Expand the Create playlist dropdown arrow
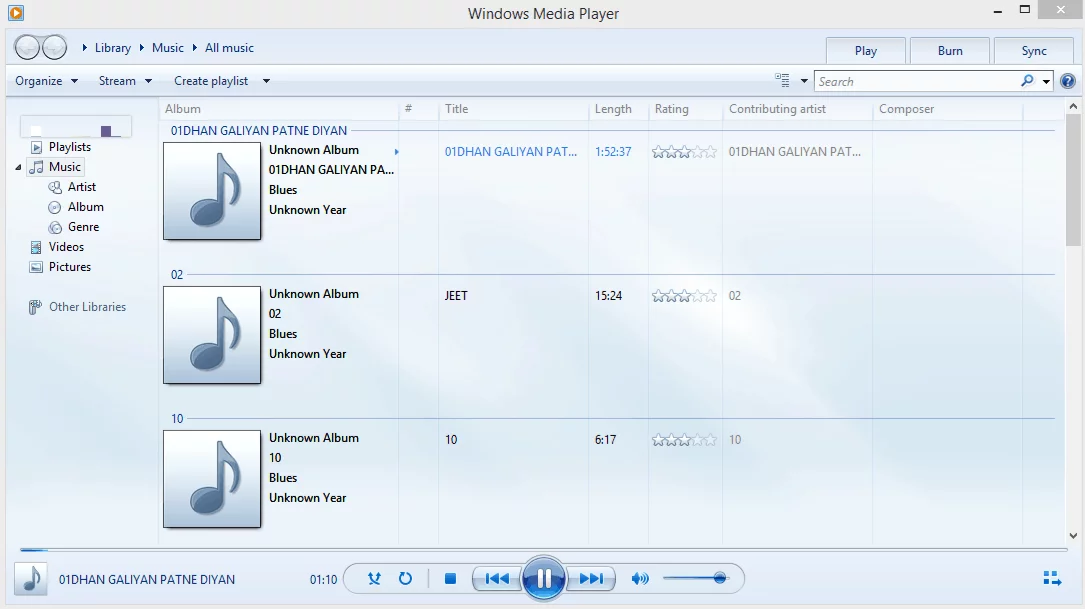 266,81
